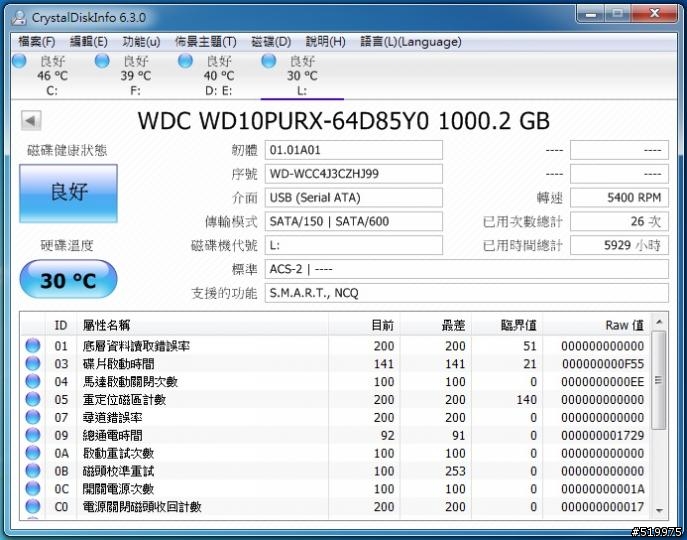Select the 尋道錯誤率 attribute row
This screenshot has height=540, width=687.
click(x=336, y=417)
